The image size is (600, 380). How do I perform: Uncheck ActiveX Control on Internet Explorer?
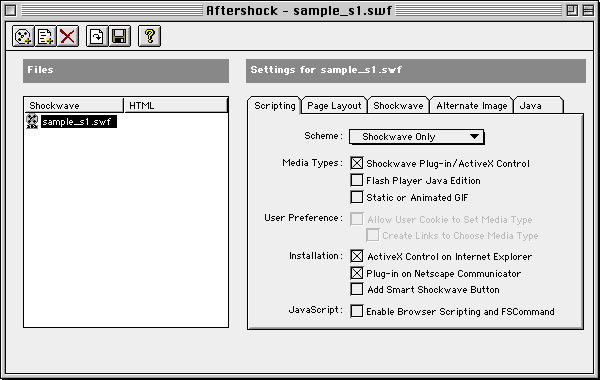tap(357, 256)
